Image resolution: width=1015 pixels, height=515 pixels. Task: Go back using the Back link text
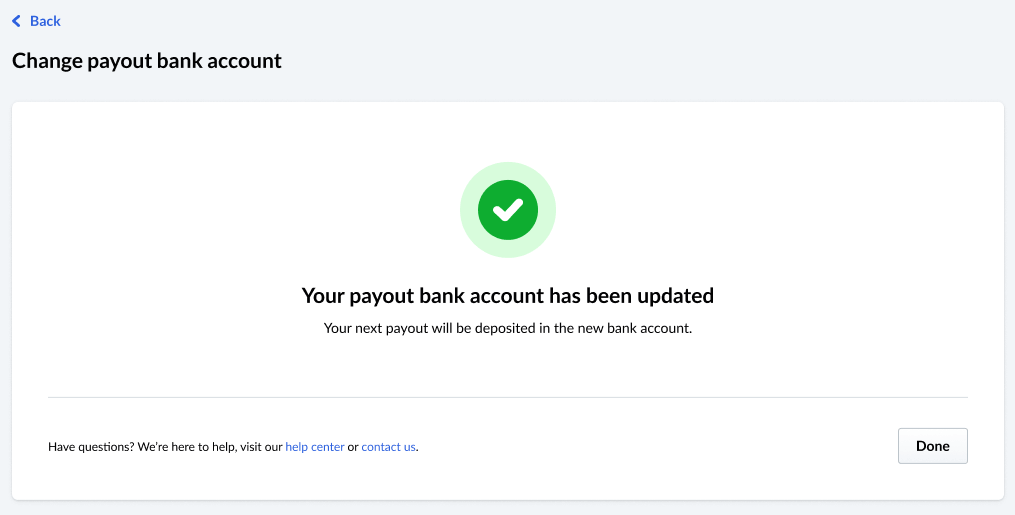[x=45, y=21]
